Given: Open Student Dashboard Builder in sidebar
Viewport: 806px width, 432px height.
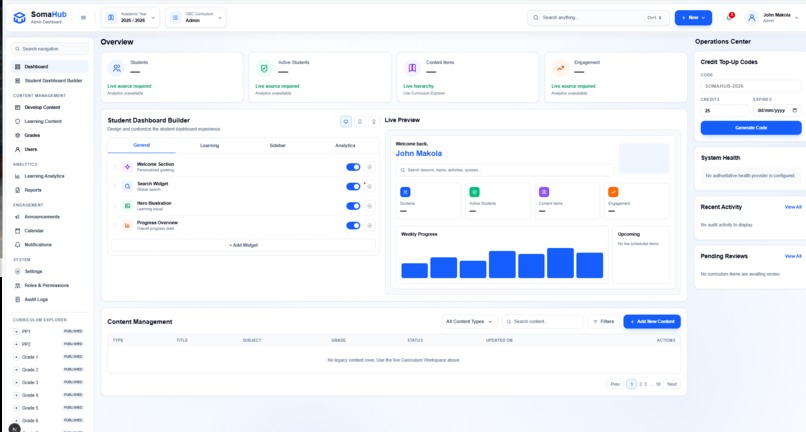Looking at the screenshot, I should (49, 81).
